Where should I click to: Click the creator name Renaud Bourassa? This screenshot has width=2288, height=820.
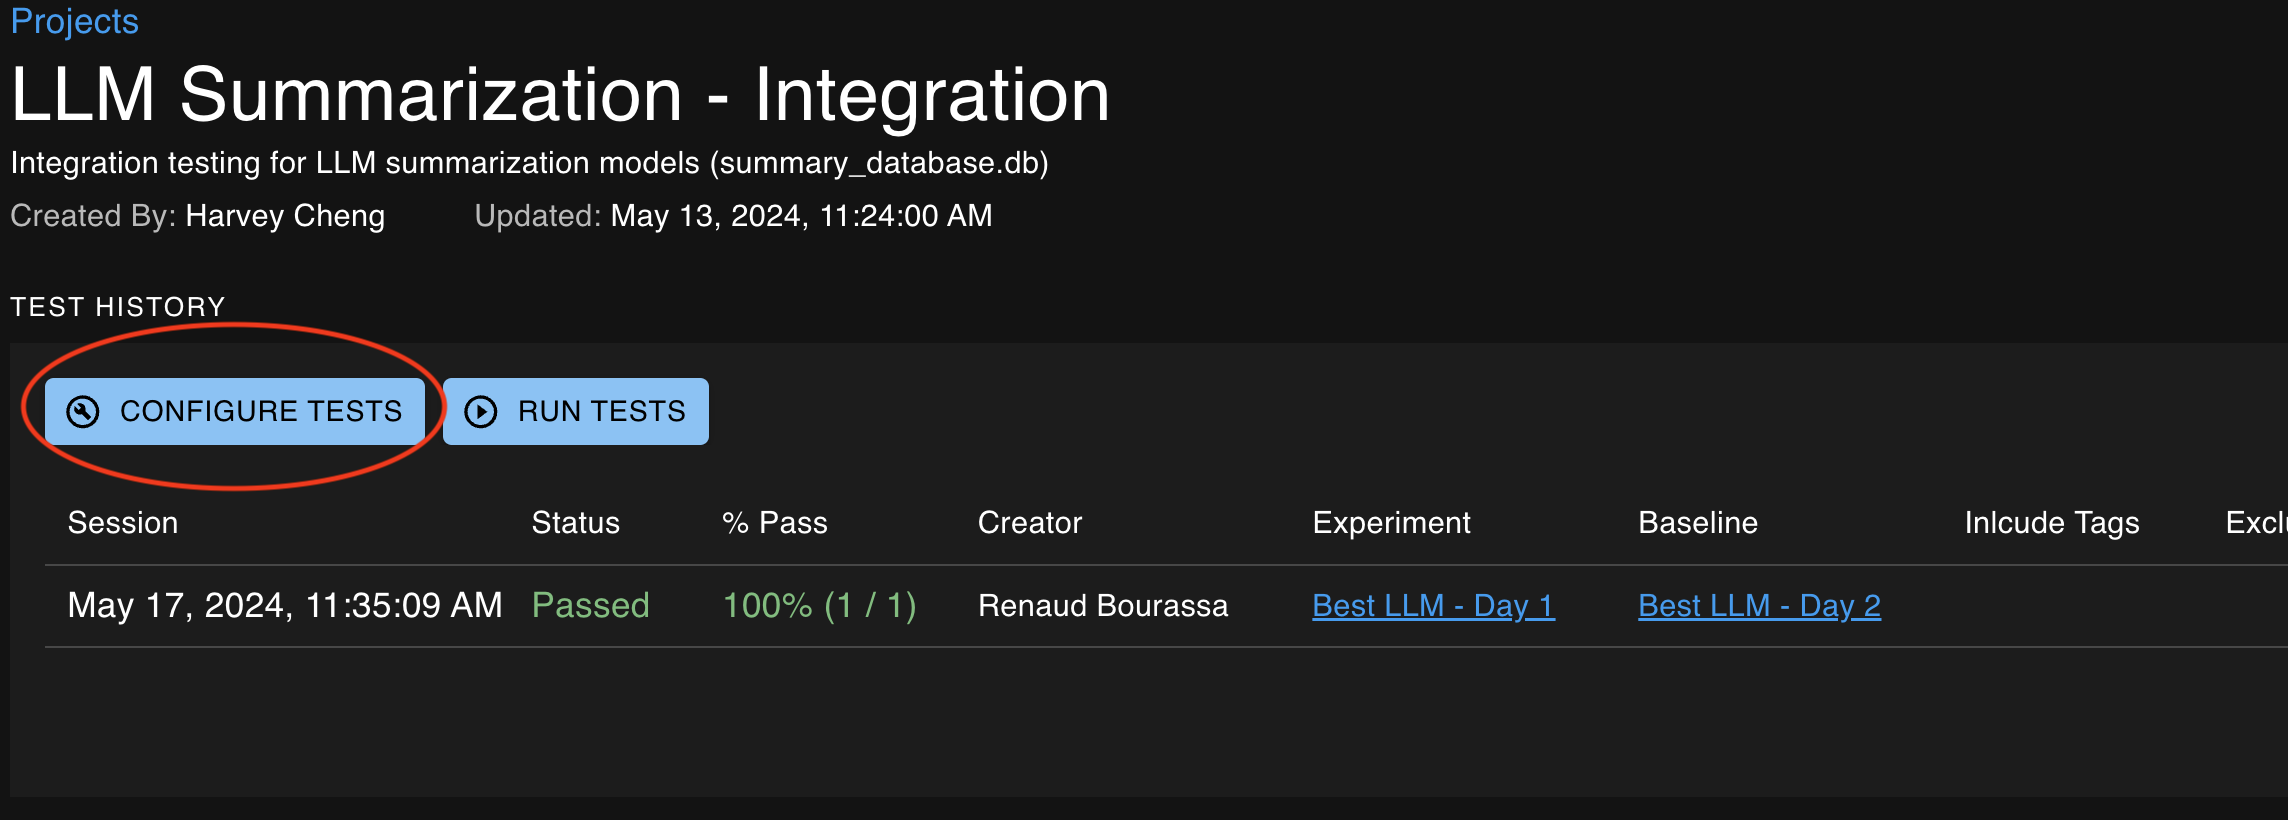pos(1103,605)
